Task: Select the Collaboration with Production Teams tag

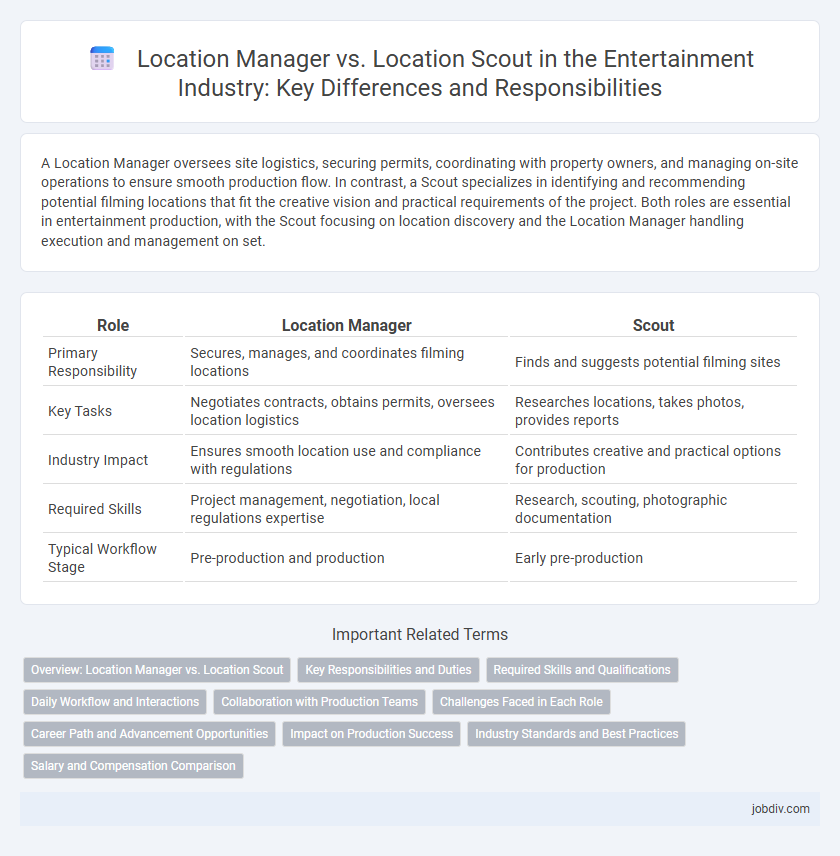Action: pyautogui.click(x=319, y=702)
